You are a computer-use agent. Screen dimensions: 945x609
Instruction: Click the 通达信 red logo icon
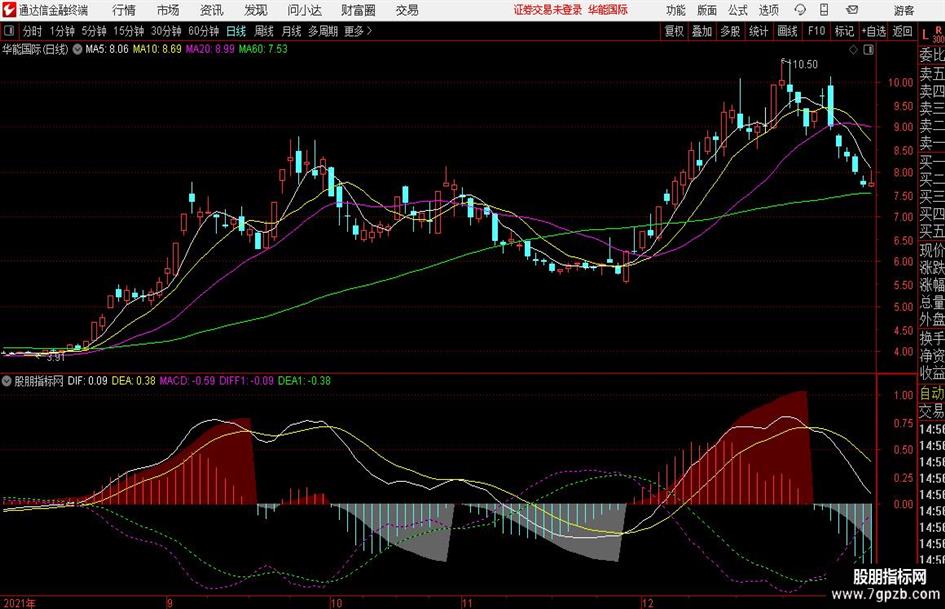point(9,10)
